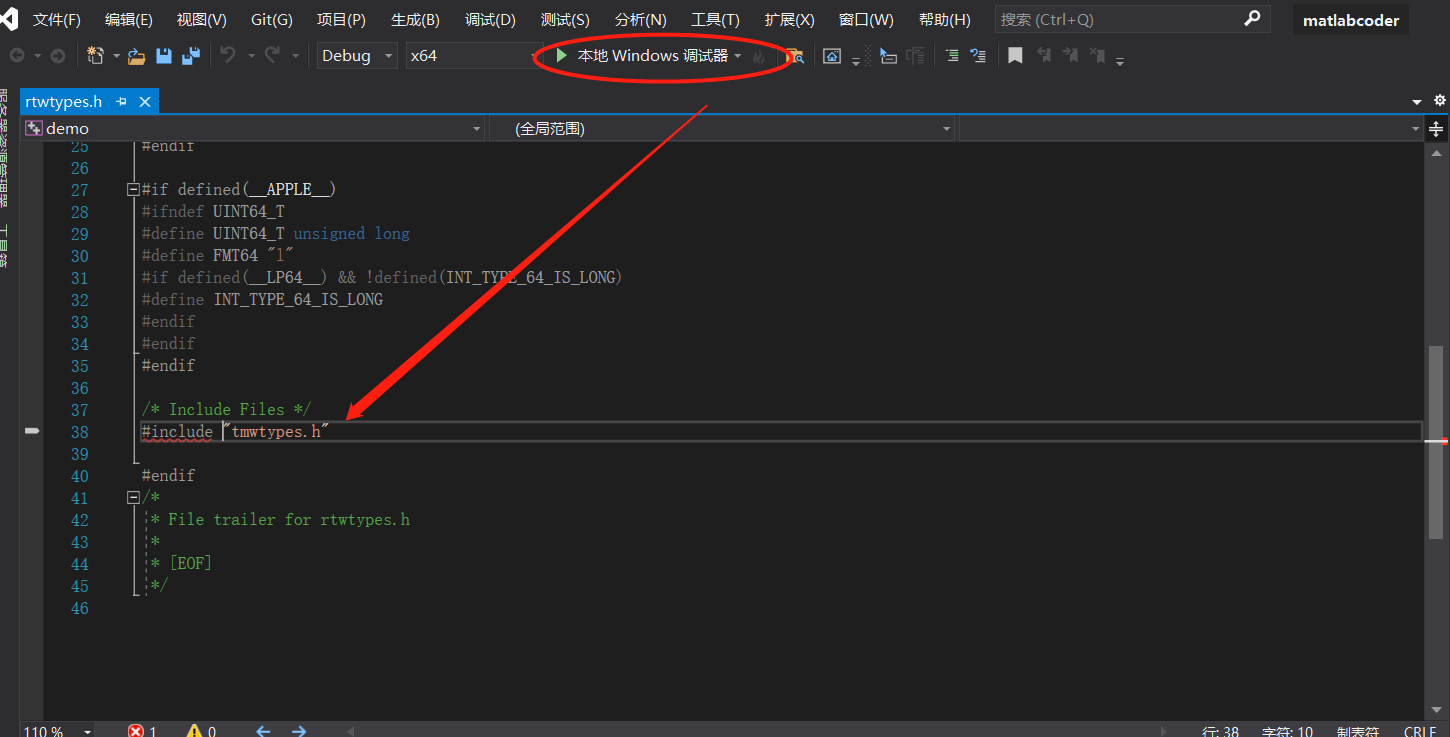The height and width of the screenshot is (737, 1450).
Task: Toggle a bookmark on the current line
Action: [x=1014, y=56]
